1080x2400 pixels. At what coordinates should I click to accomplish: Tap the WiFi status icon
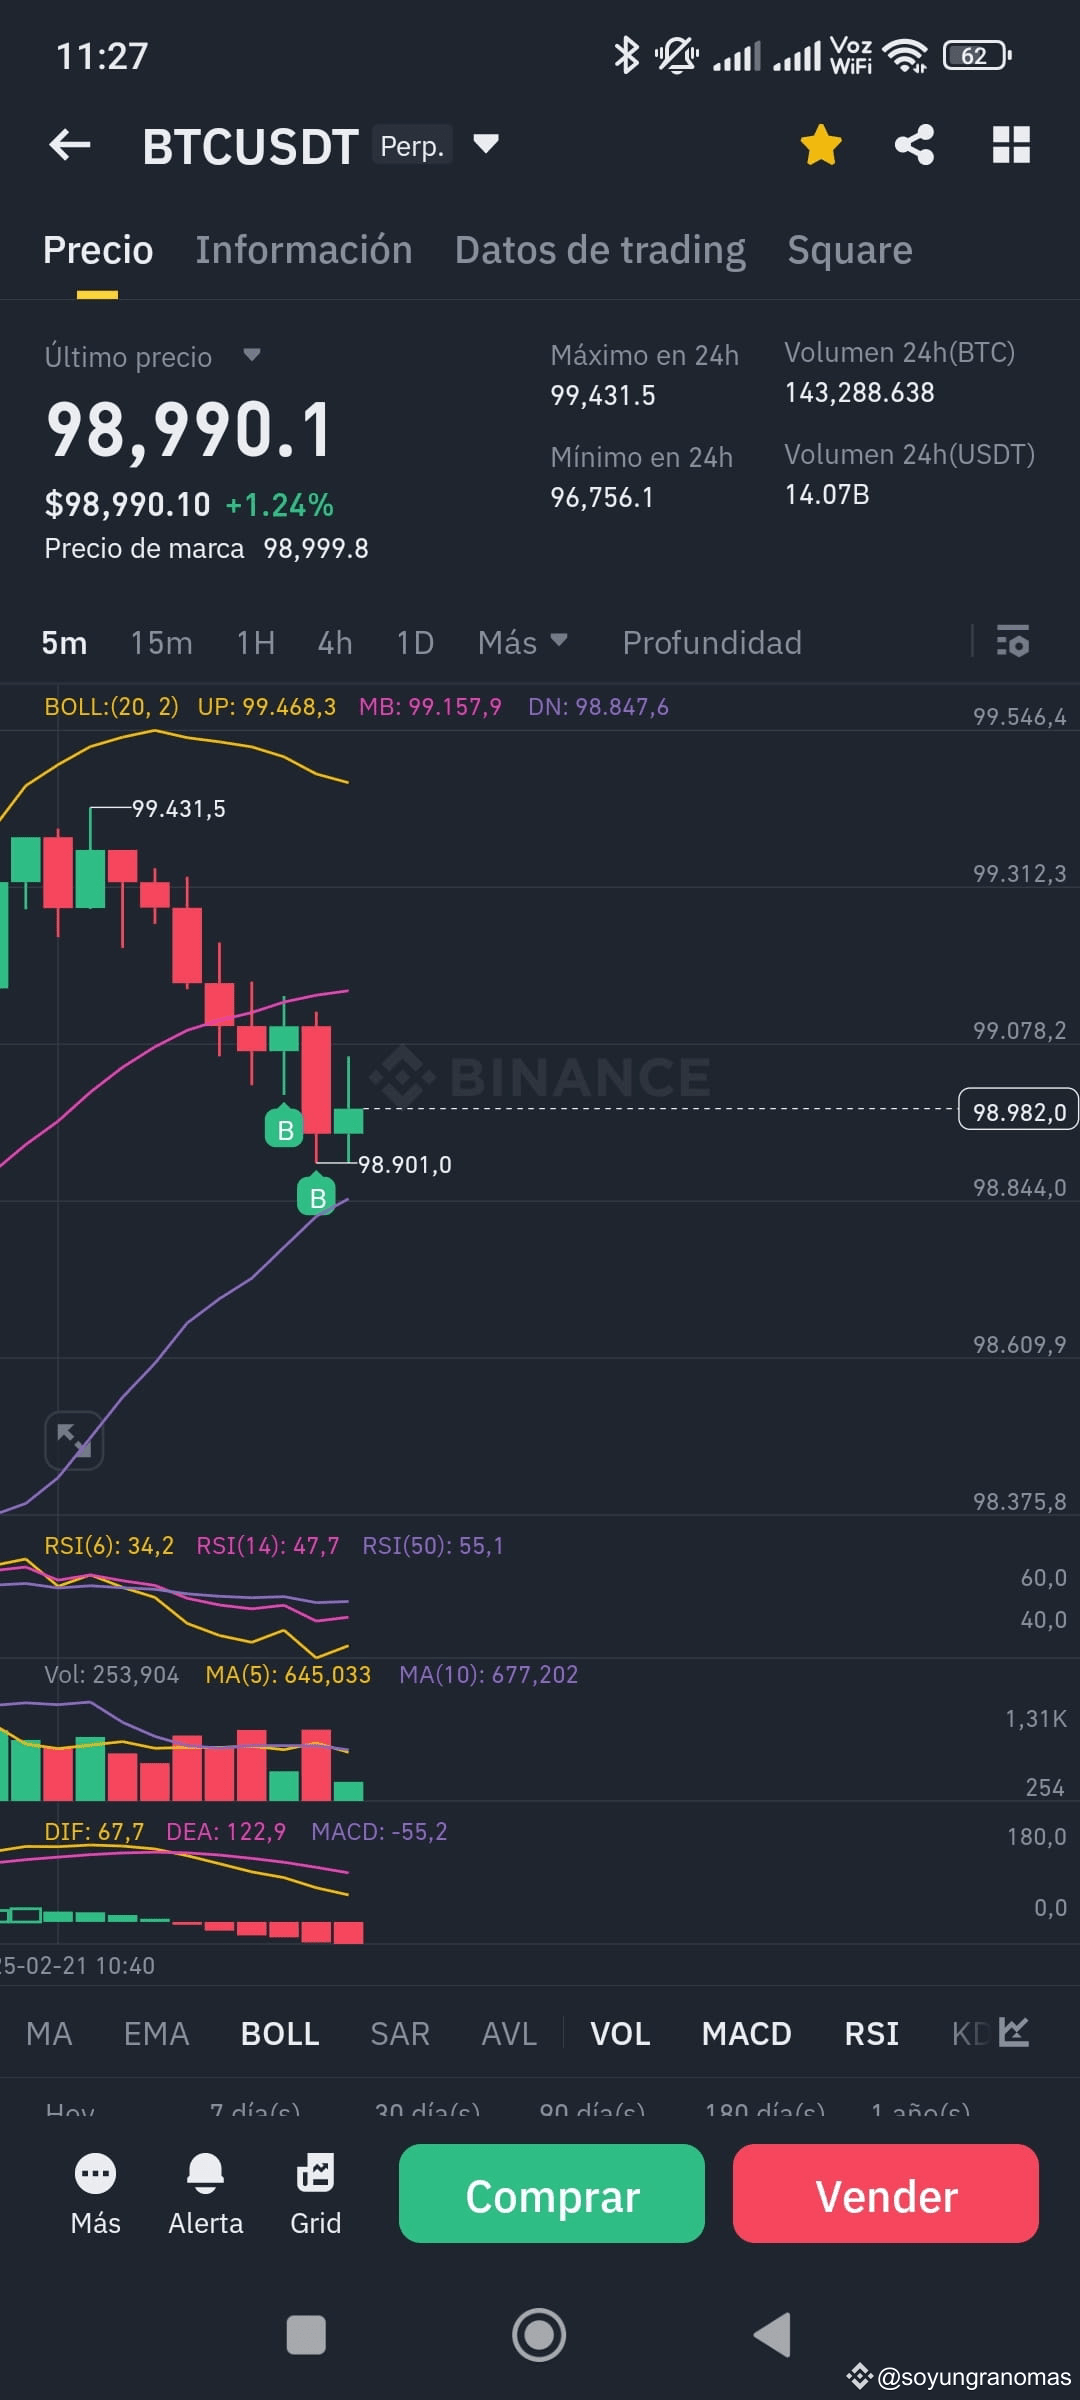click(x=905, y=56)
